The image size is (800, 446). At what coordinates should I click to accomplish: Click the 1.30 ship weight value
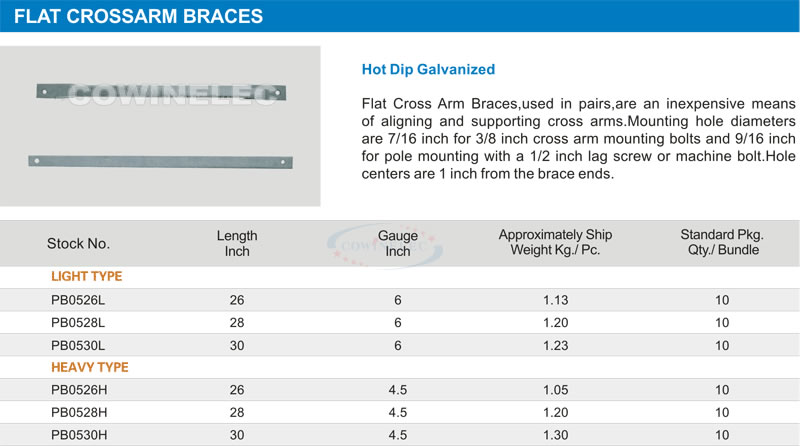[x=555, y=435]
